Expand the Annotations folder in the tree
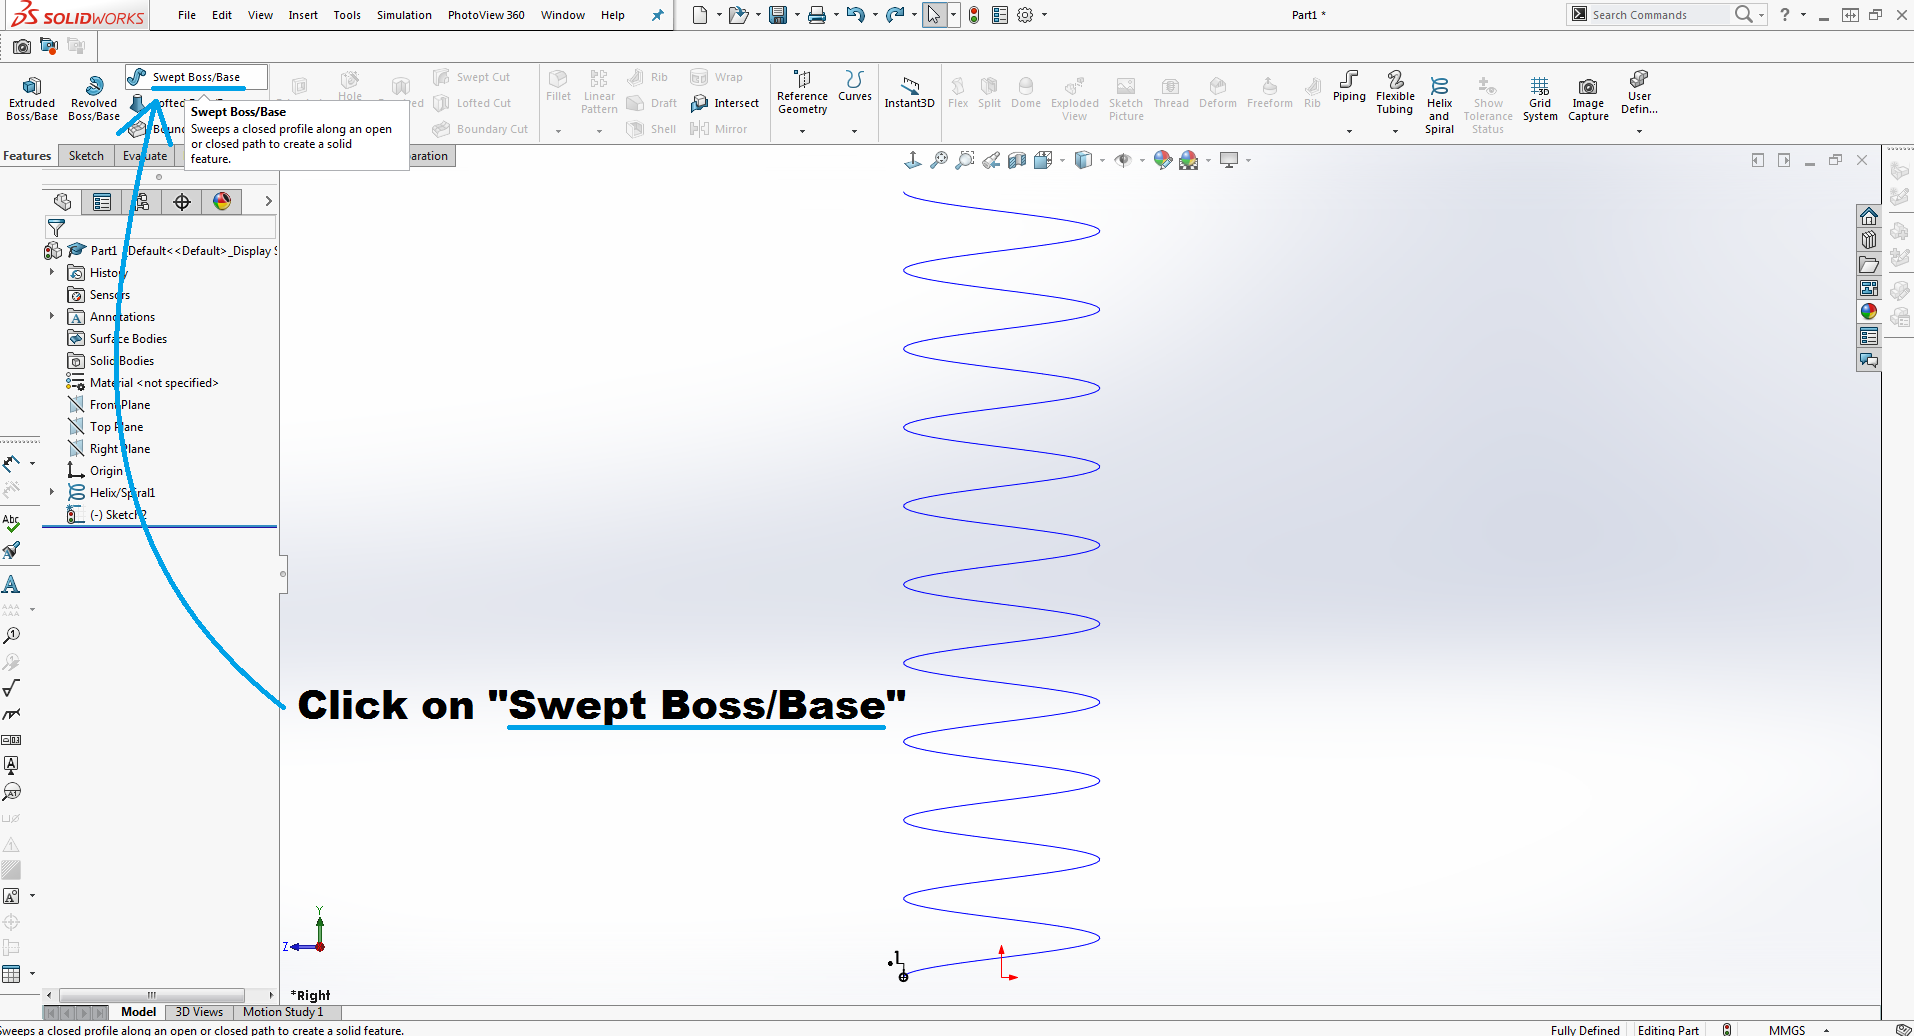Screen dimensions: 1914x1036 coord(52,316)
